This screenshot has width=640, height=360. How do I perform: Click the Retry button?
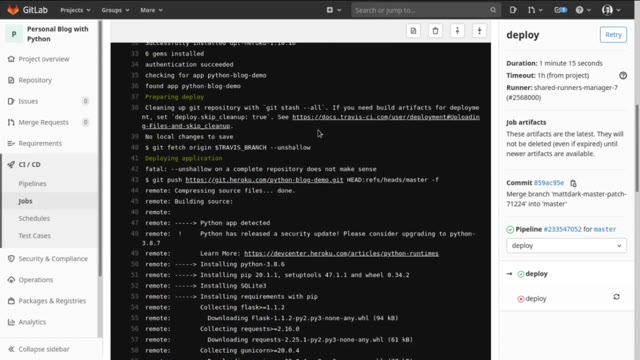(x=613, y=35)
